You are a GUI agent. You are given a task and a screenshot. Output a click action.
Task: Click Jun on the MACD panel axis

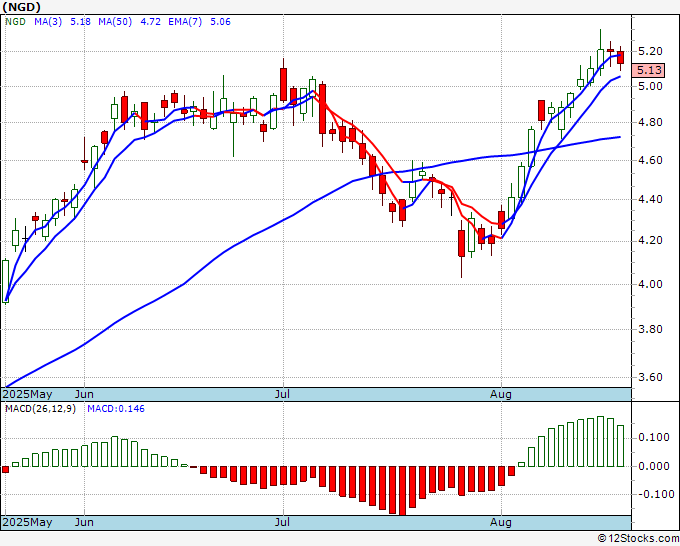(84, 522)
